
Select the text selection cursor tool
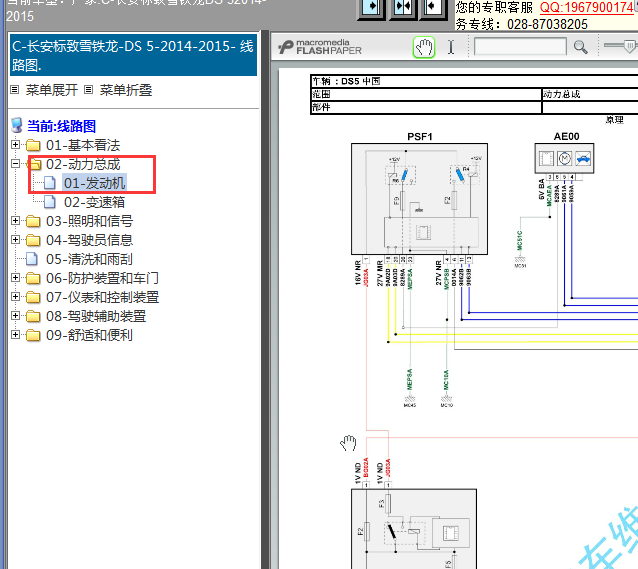[x=451, y=47]
